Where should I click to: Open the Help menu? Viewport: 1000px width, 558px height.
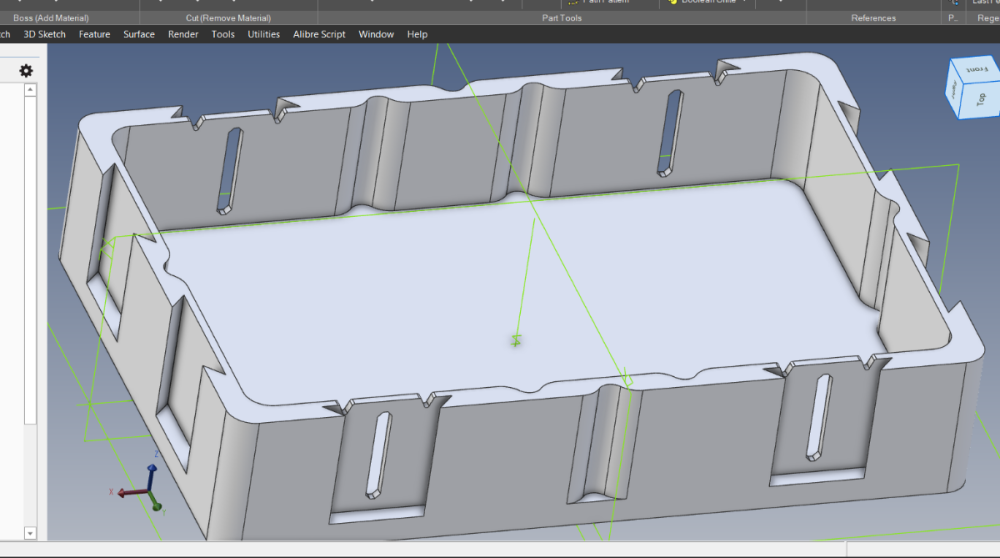pos(417,34)
